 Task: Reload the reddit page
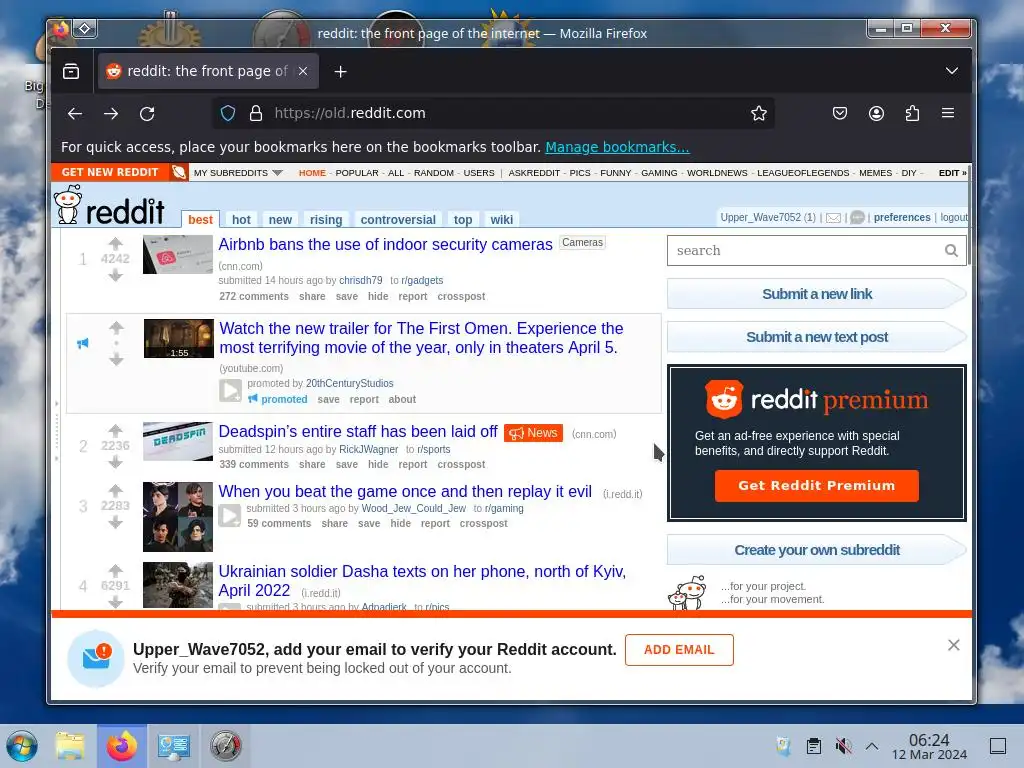coord(147,114)
